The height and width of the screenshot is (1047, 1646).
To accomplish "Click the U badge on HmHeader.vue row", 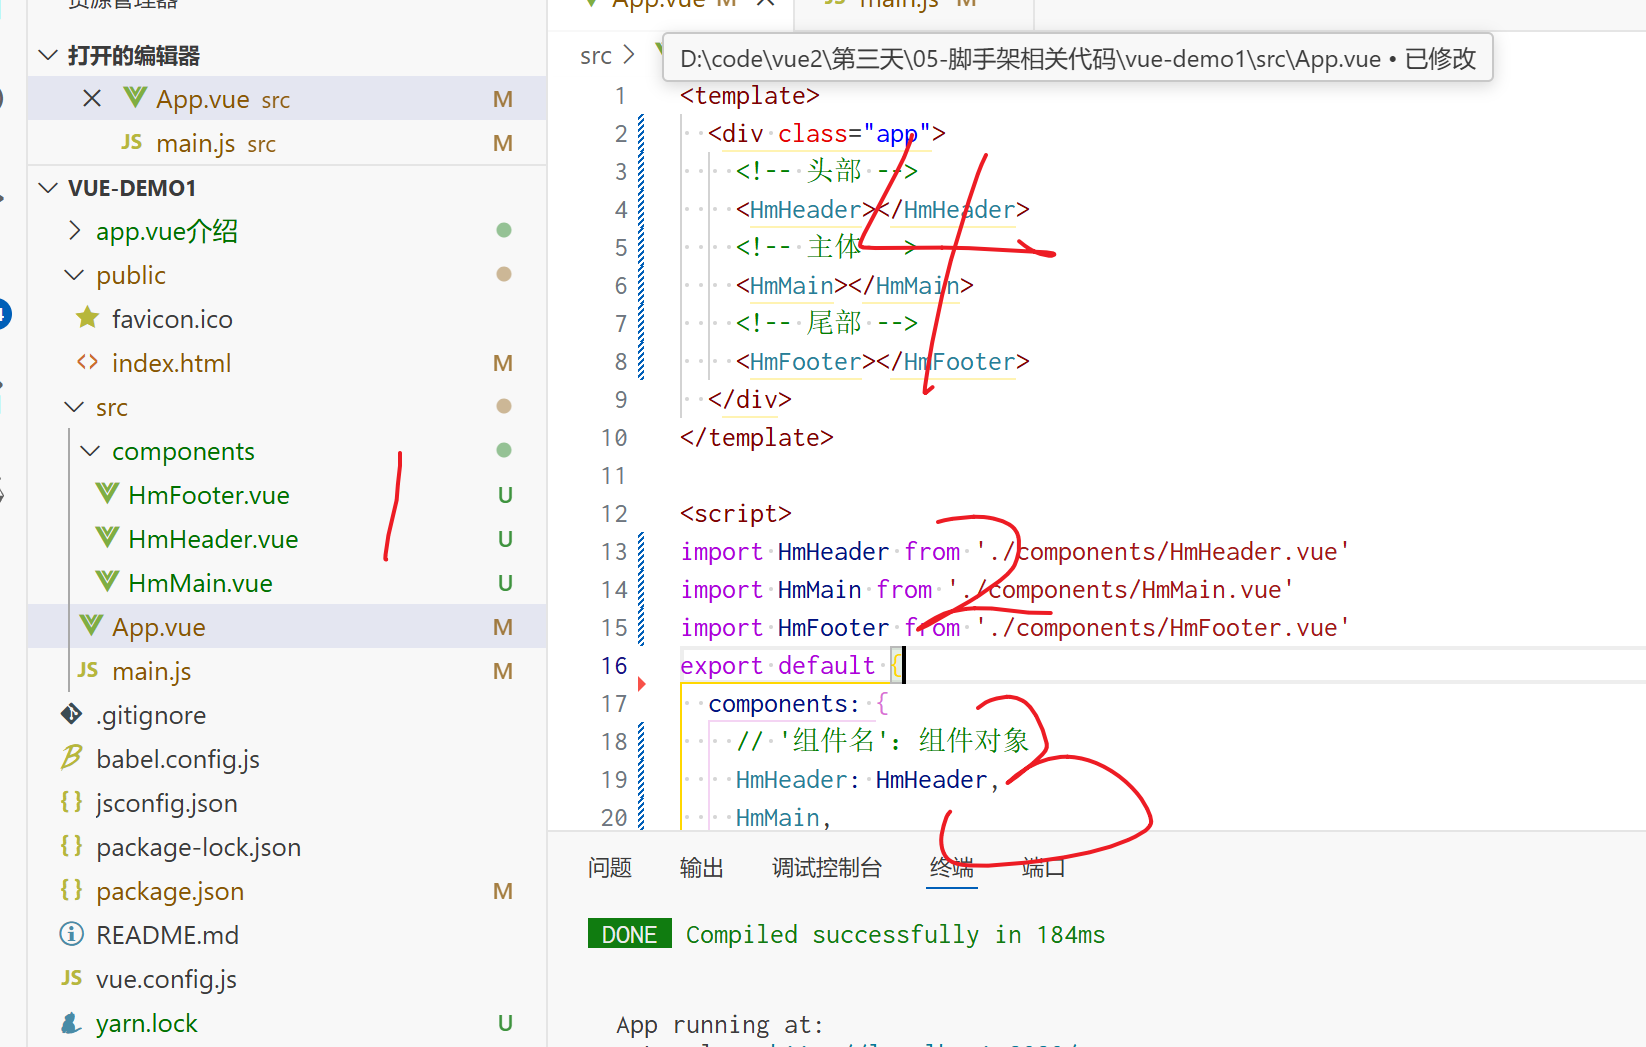I will pyautogui.click(x=505, y=539).
